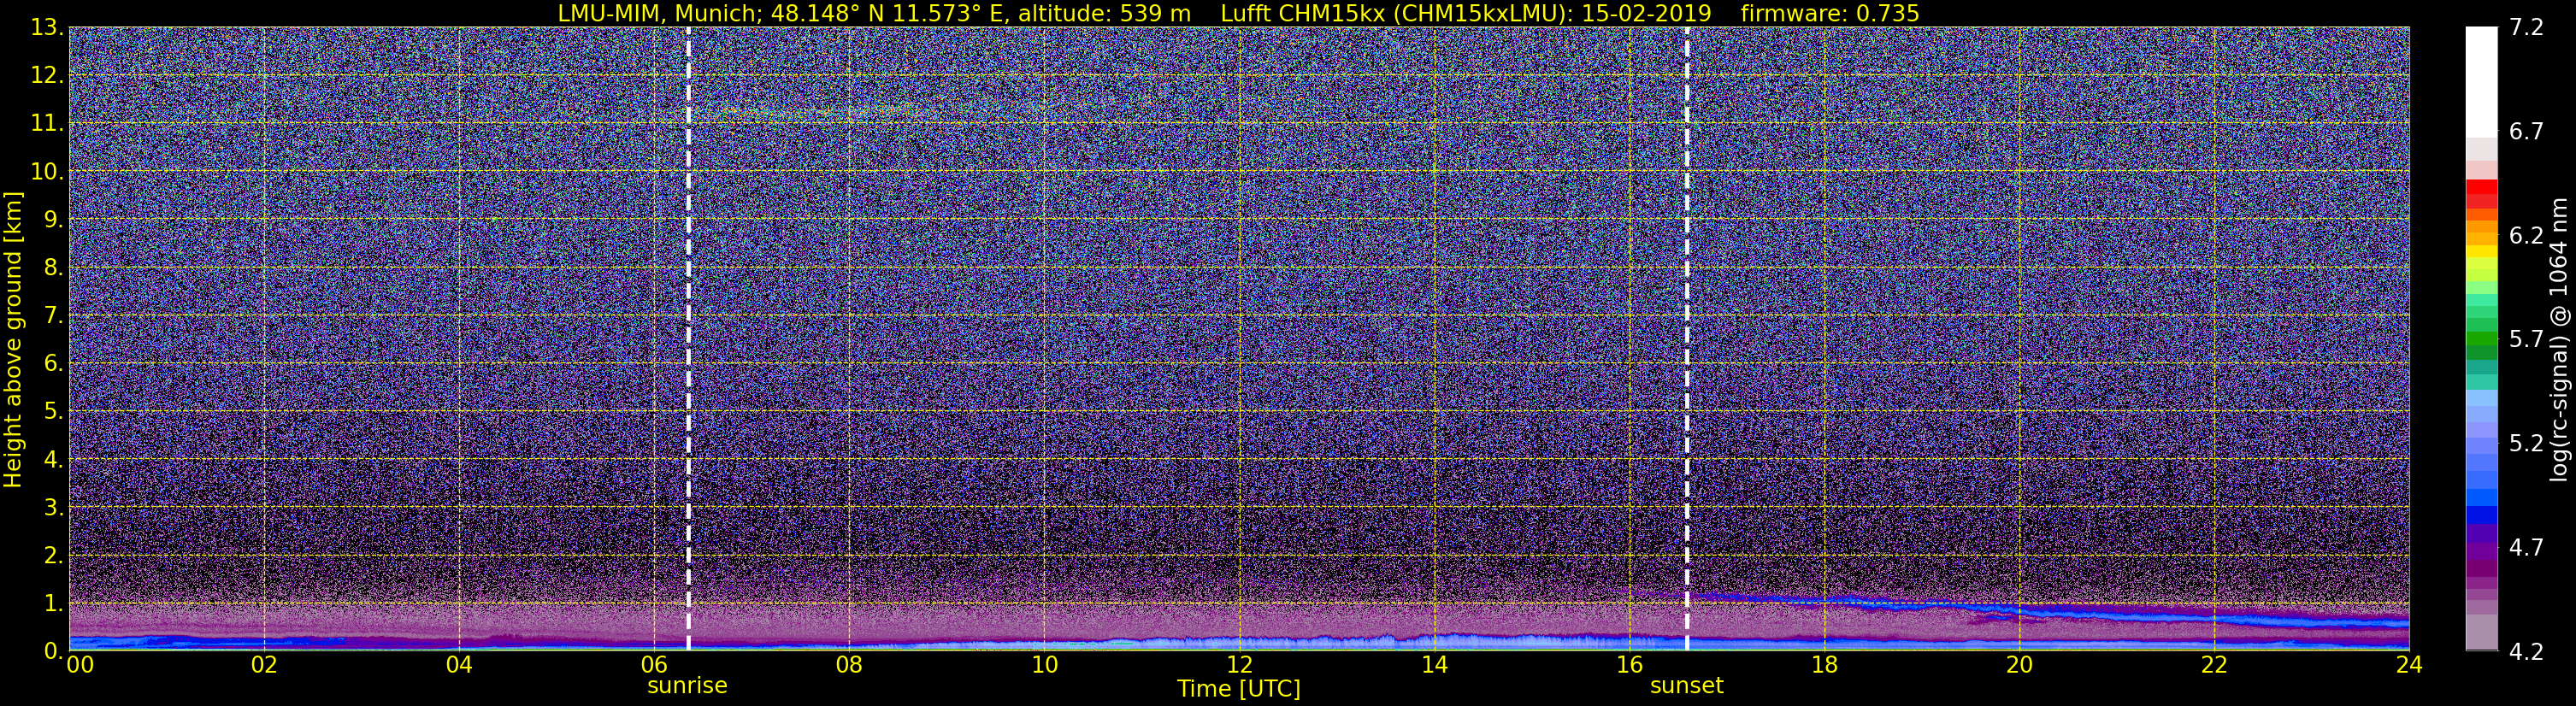Click the height axis tick label '6.'

53,364
